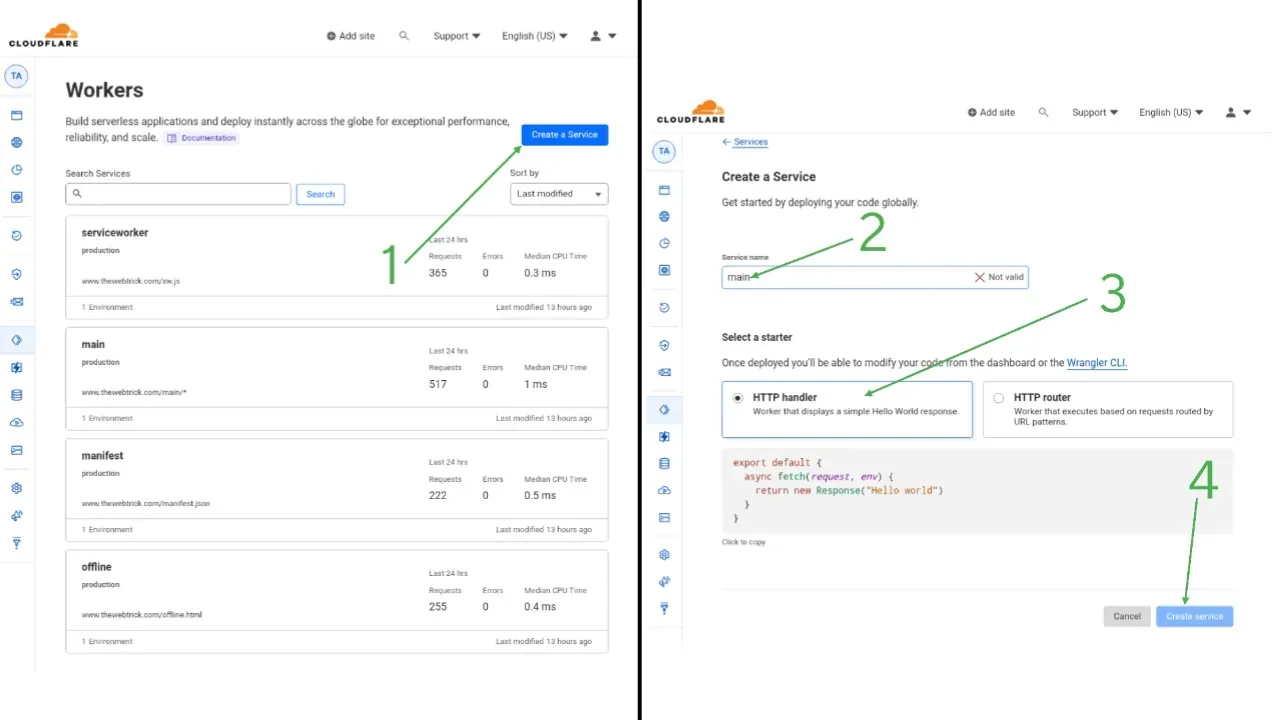
Task: Open the serviceworker service card
Action: click(x=336, y=267)
